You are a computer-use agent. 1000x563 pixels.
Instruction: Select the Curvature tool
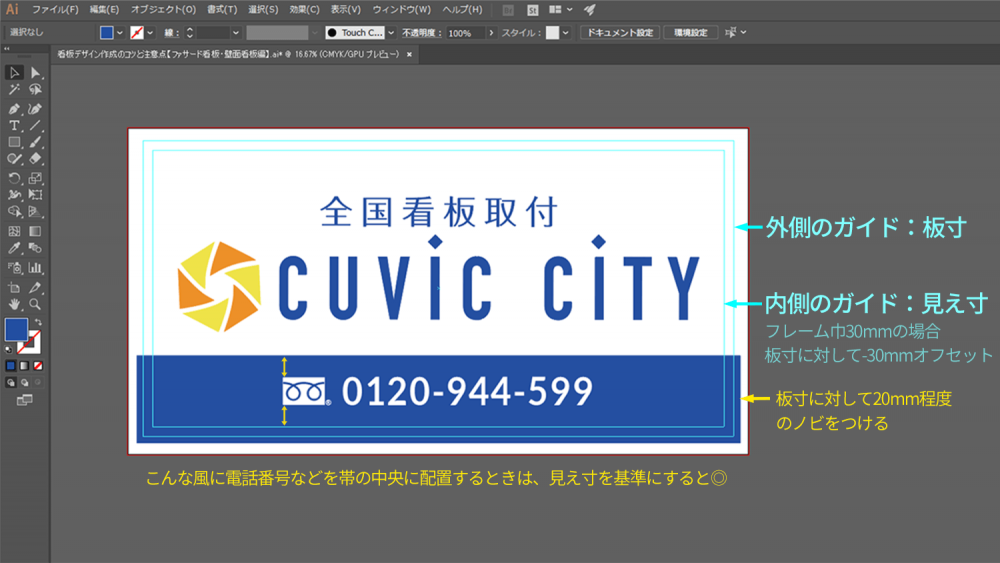[35, 109]
